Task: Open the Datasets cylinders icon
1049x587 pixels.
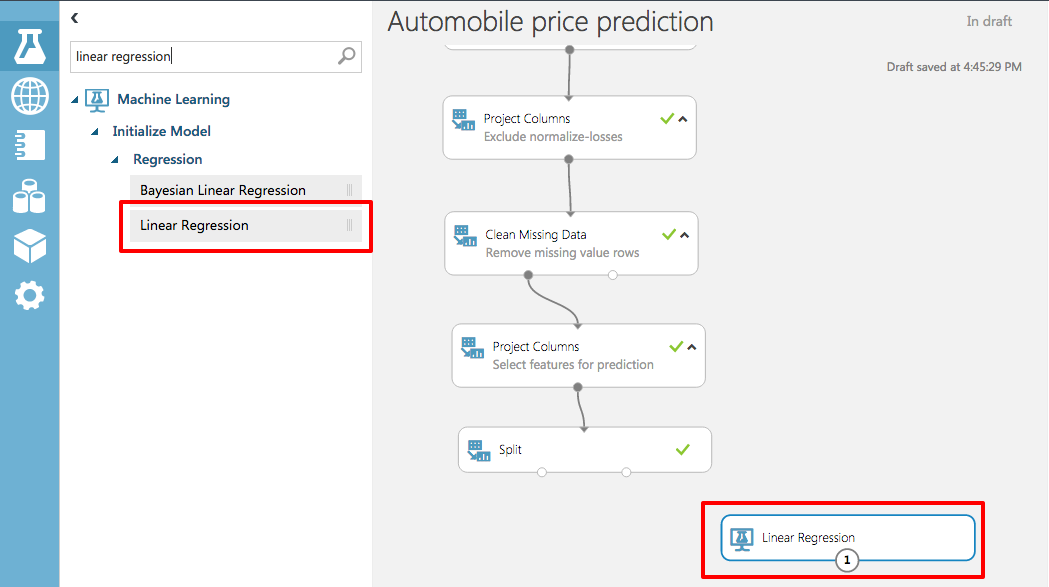Action: [x=29, y=196]
